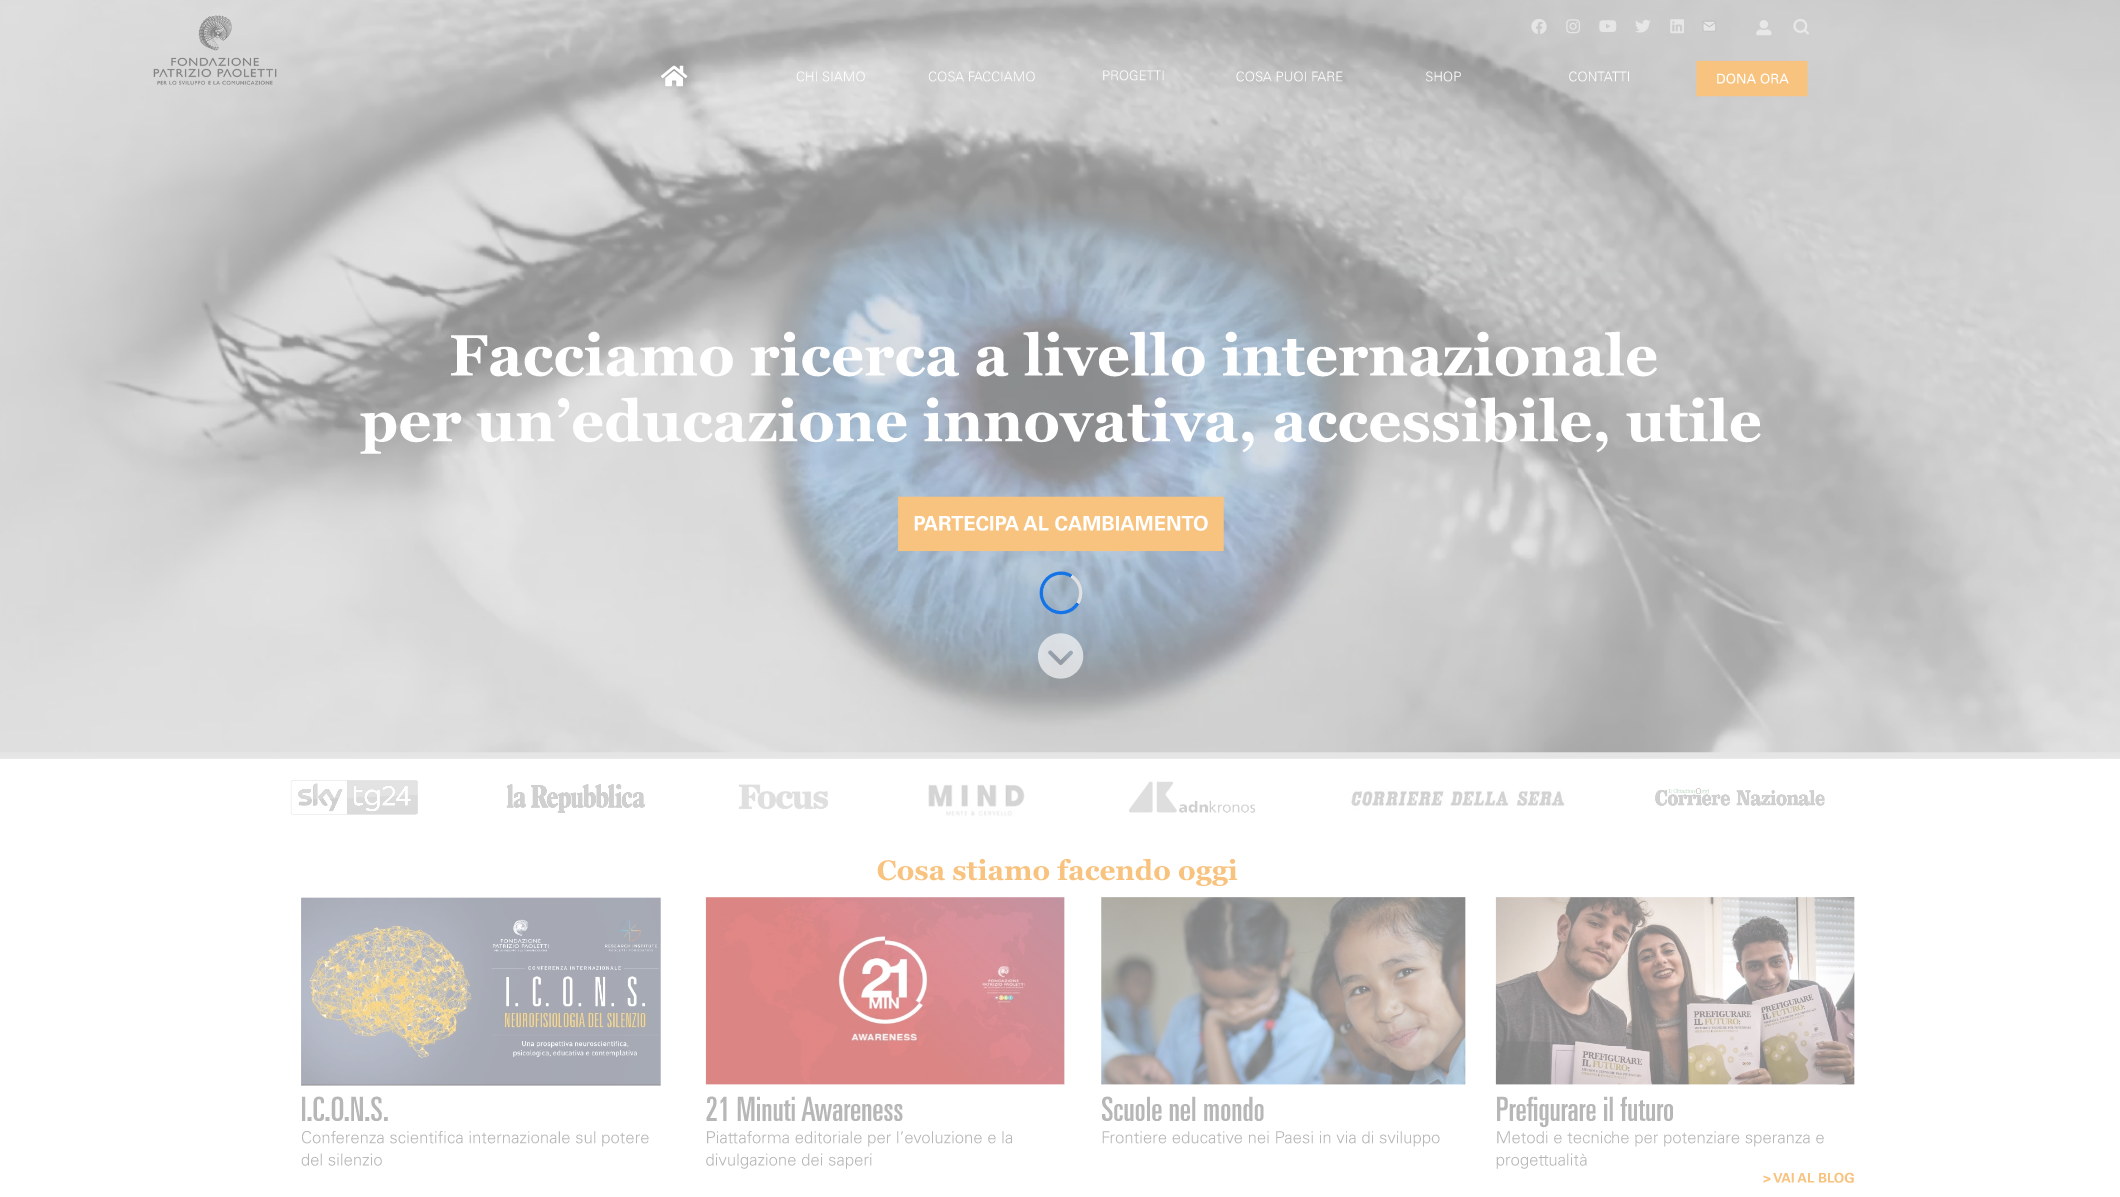Image resolution: width=2120 pixels, height=1197 pixels.
Task: Open the Instagram social icon
Action: 1573,27
